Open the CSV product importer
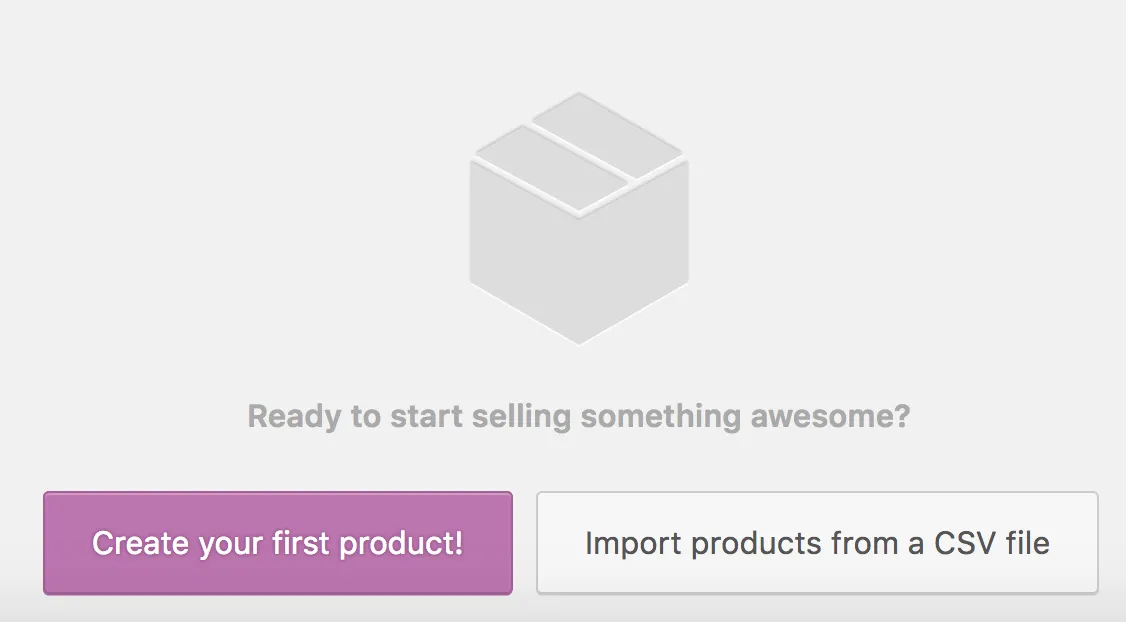This screenshot has height=622, width=1126. click(x=817, y=543)
